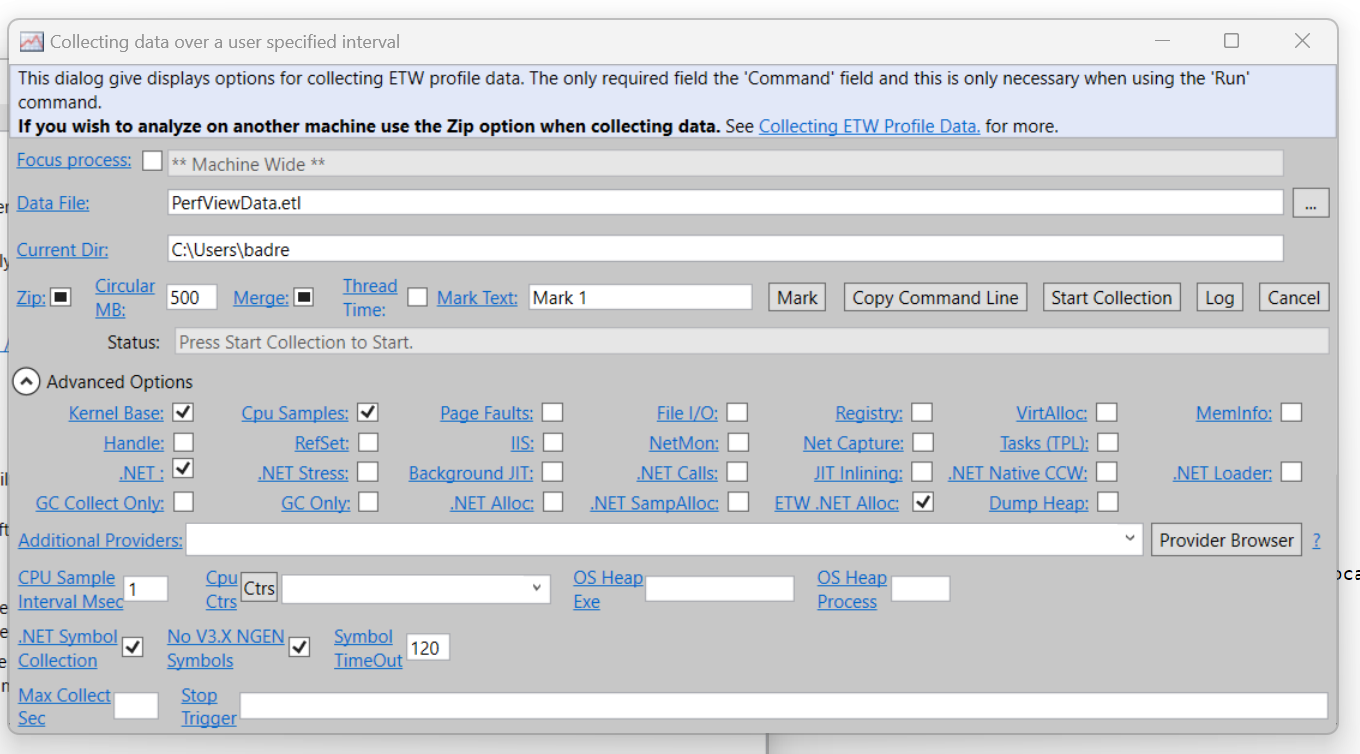This screenshot has width=1360, height=754.
Task: Click the OS Heap Process field
Action: point(920,589)
